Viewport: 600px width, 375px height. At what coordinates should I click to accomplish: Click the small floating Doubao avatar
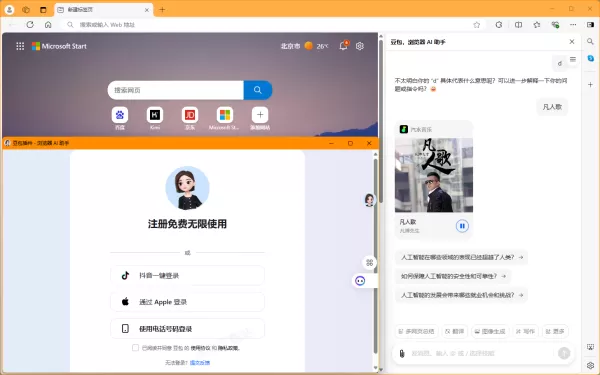click(x=369, y=200)
